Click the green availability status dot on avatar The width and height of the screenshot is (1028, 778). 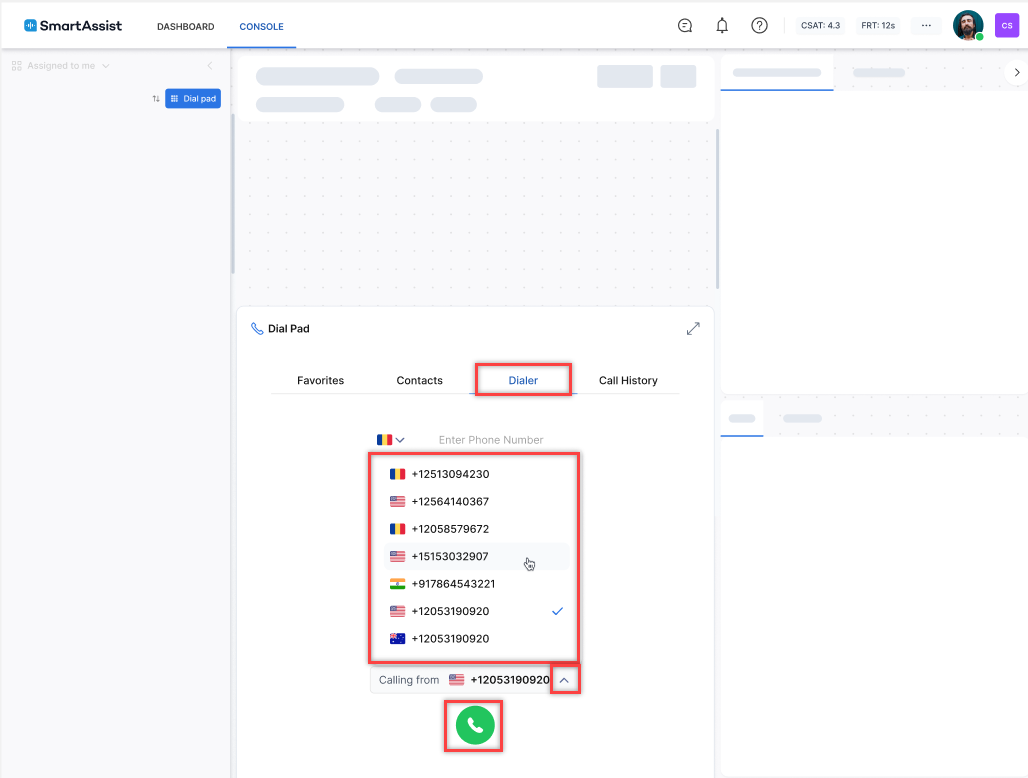[x=979, y=36]
